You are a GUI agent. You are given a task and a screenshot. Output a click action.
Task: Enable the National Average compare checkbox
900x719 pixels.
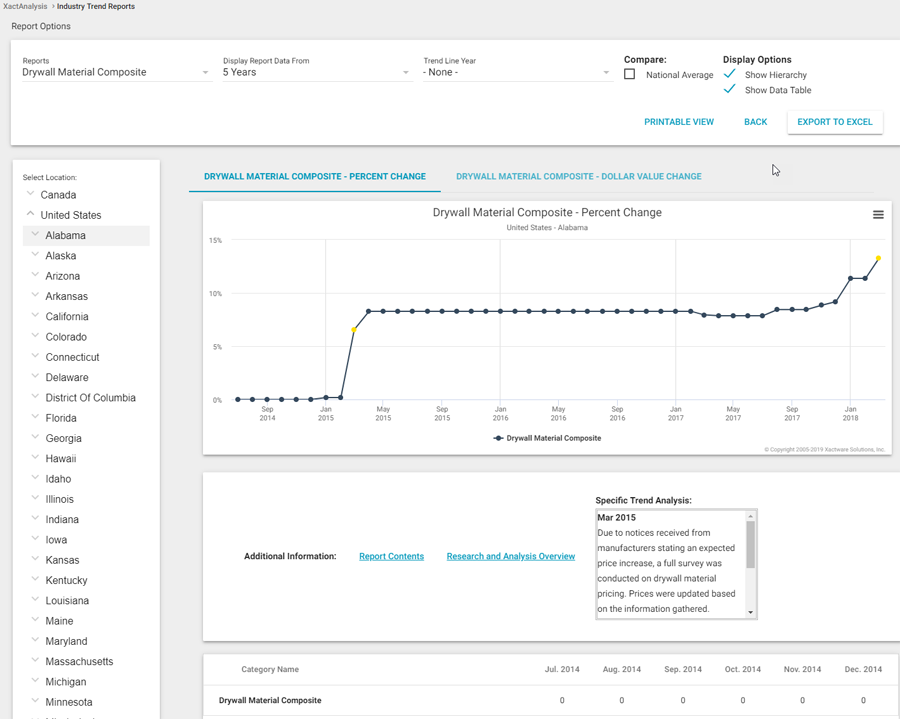pos(630,75)
